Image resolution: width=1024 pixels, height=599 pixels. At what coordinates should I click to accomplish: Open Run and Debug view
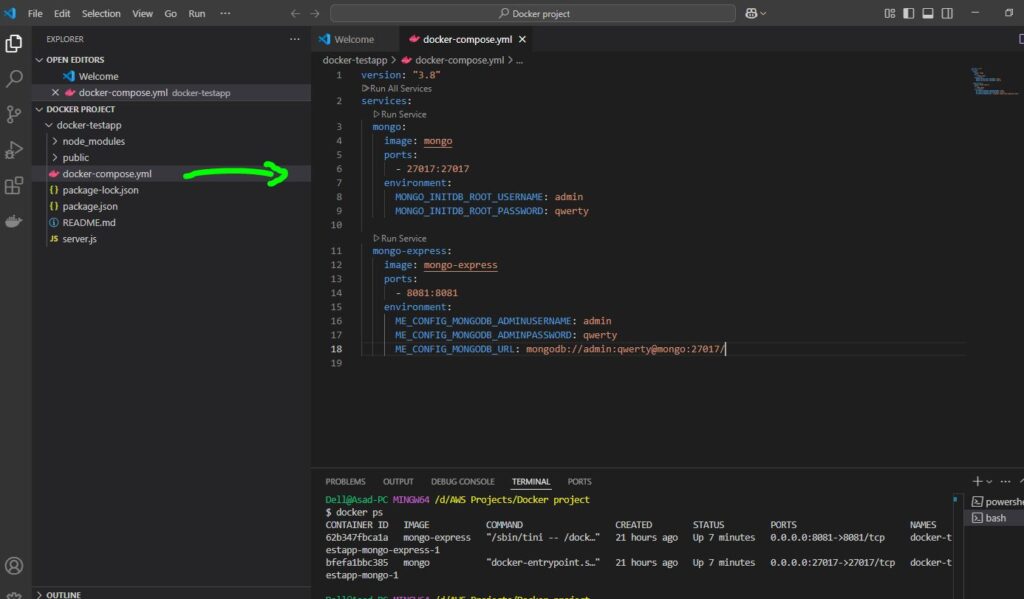[14, 150]
